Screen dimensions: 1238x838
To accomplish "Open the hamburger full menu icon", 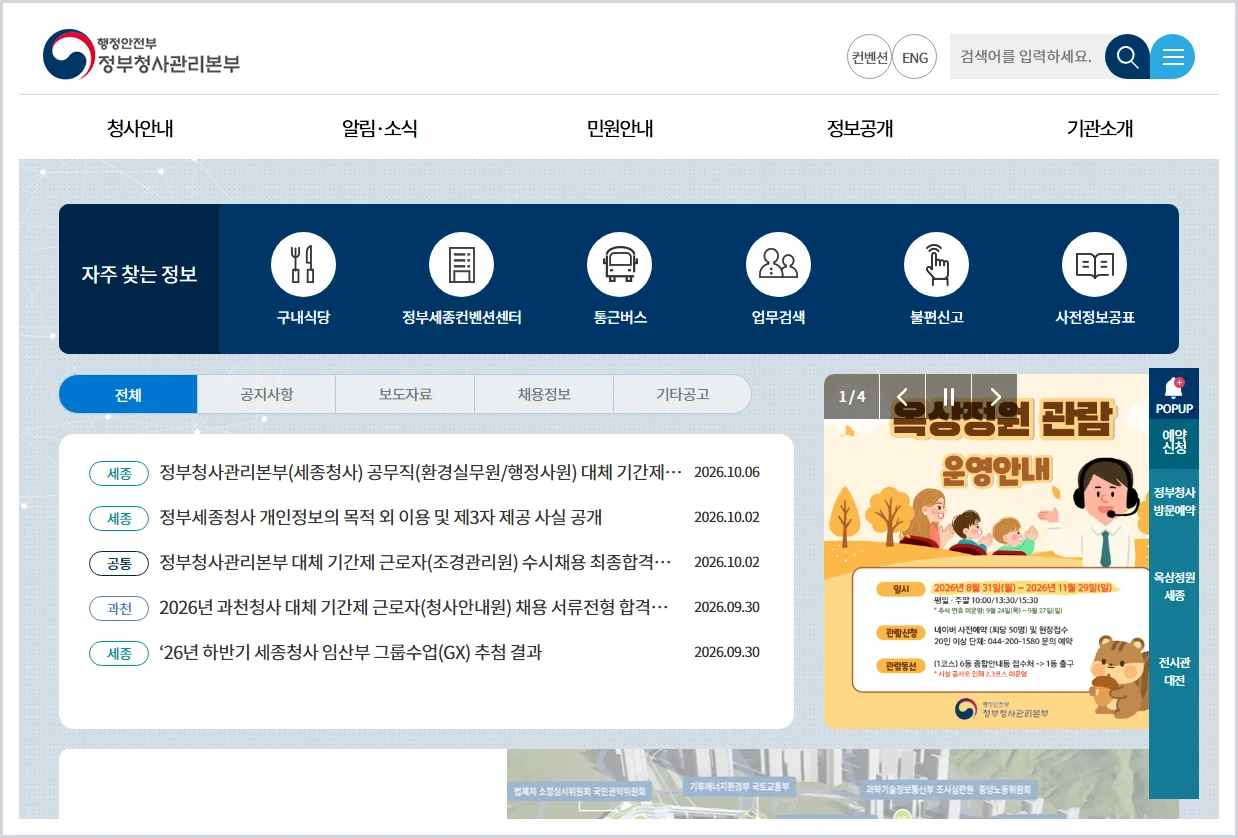I will coord(1172,57).
